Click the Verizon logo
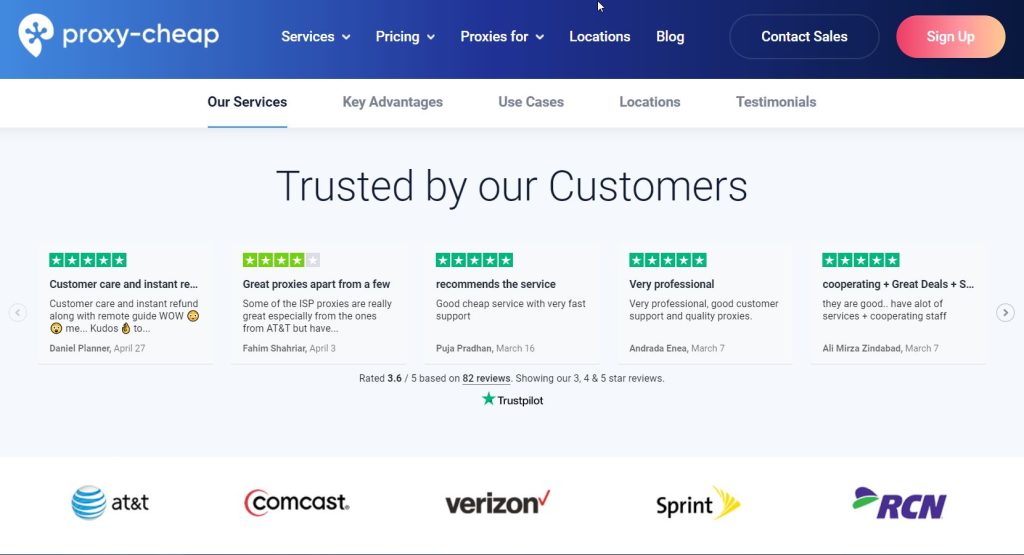Screen dimensions: 1024x555 tap(497, 502)
